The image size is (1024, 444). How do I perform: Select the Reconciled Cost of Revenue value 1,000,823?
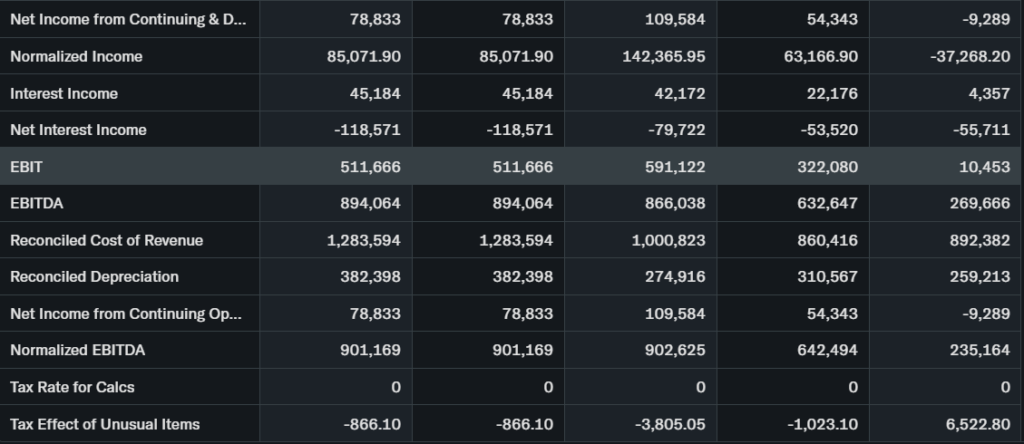[x=668, y=240]
